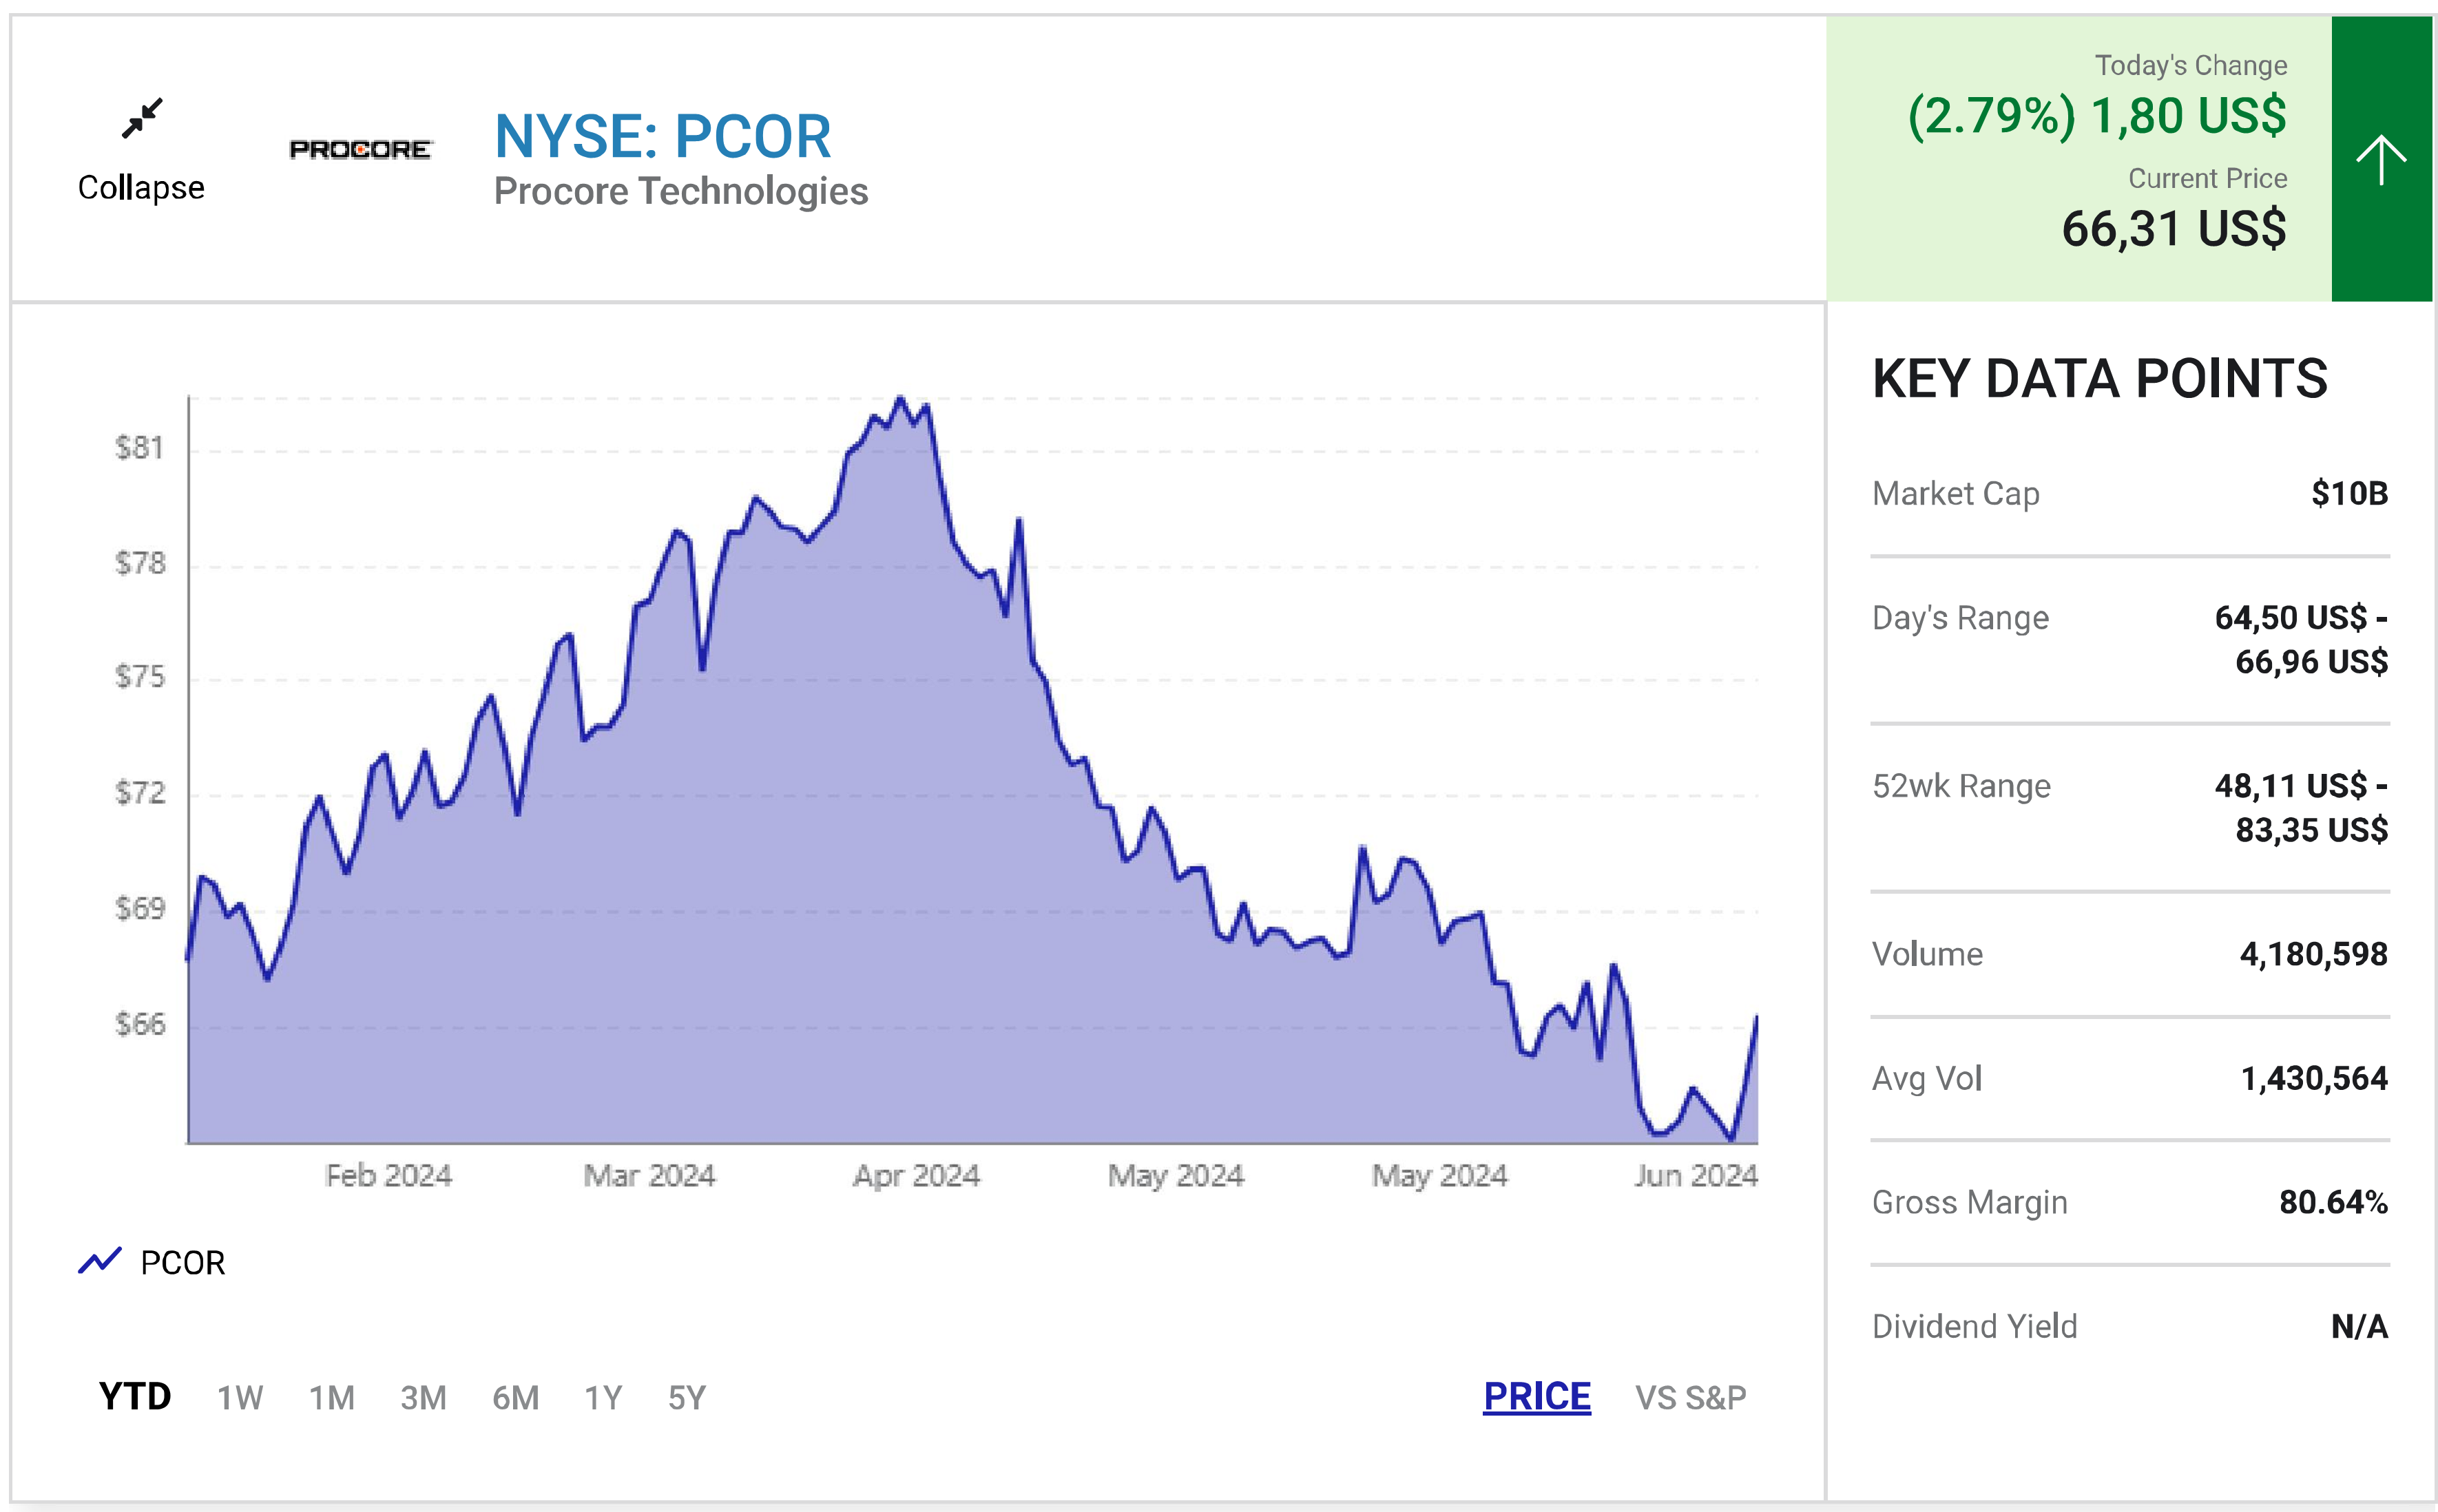Click the Mar 2024 axis label
Screen dimensions: 2438x1512
(649, 1175)
